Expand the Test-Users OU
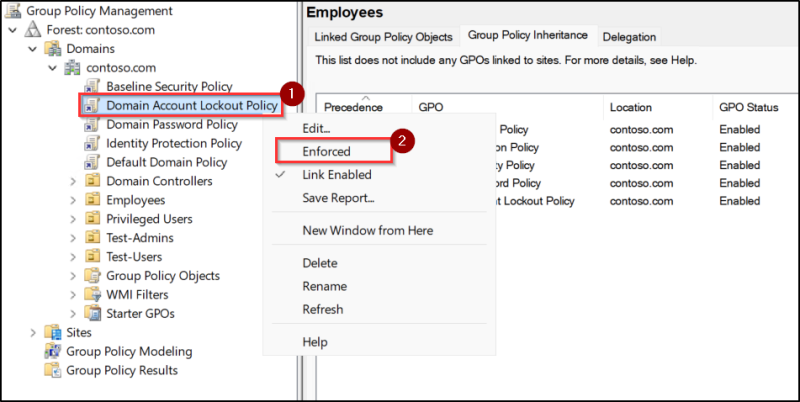Screen dimensions: 800x402 pyautogui.click(x=73, y=257)
